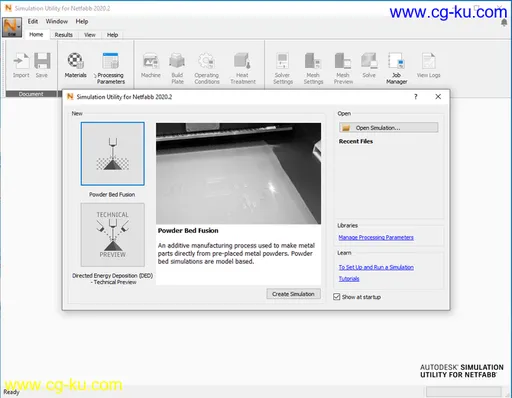Click the Open Simulation... button
Screen dimensions: 512x398
[x=389, y=128]
